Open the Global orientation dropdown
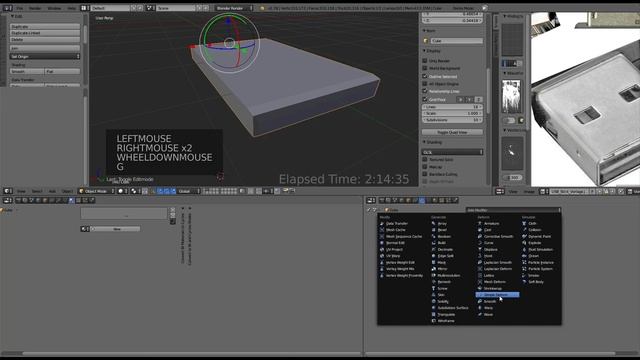The width and height of the screenshot is (640, 360). (189, 191)
